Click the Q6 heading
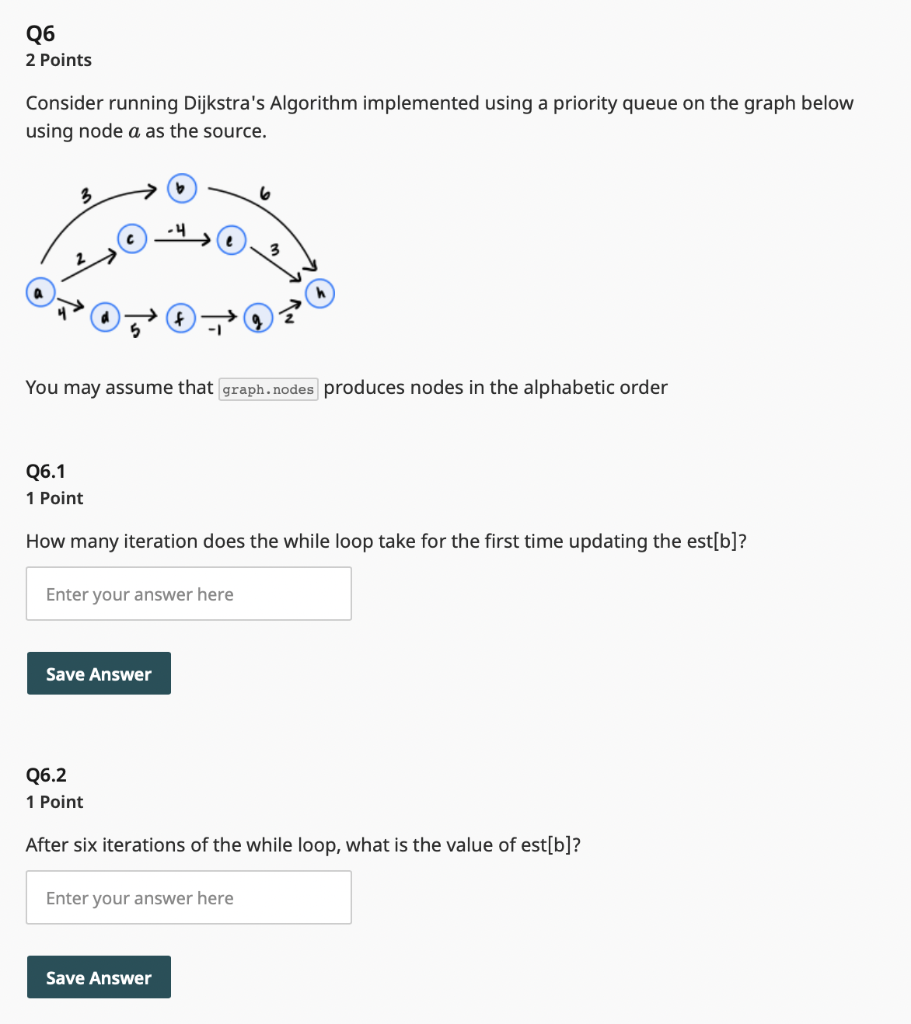 pos(40,33)
